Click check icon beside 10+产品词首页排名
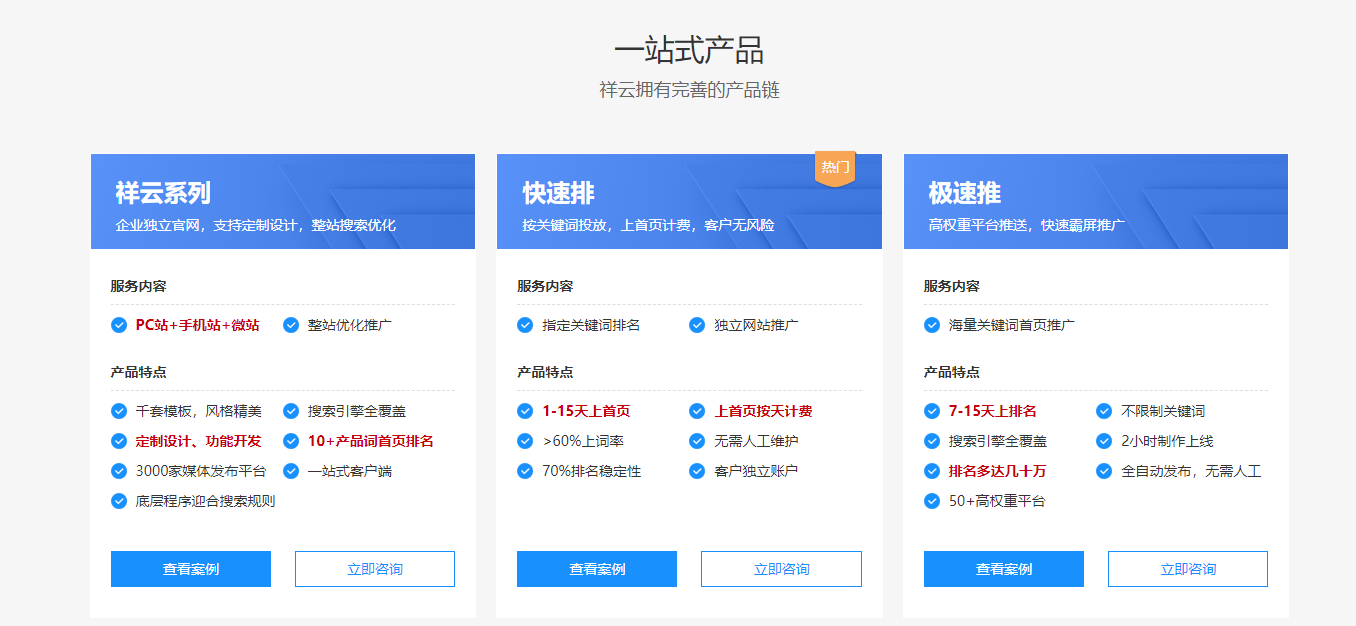Viewport: 1356px width, 626px height. point(291,441)
